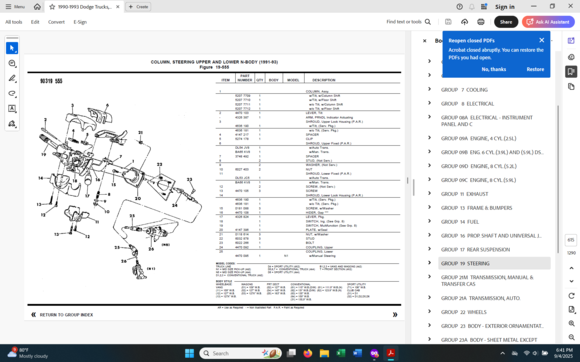The width and height of the screenshot is (580, 362).
Task: Expand GROUP 17 REAR SUSPENSION bookmark
Action: pos(429,249)
